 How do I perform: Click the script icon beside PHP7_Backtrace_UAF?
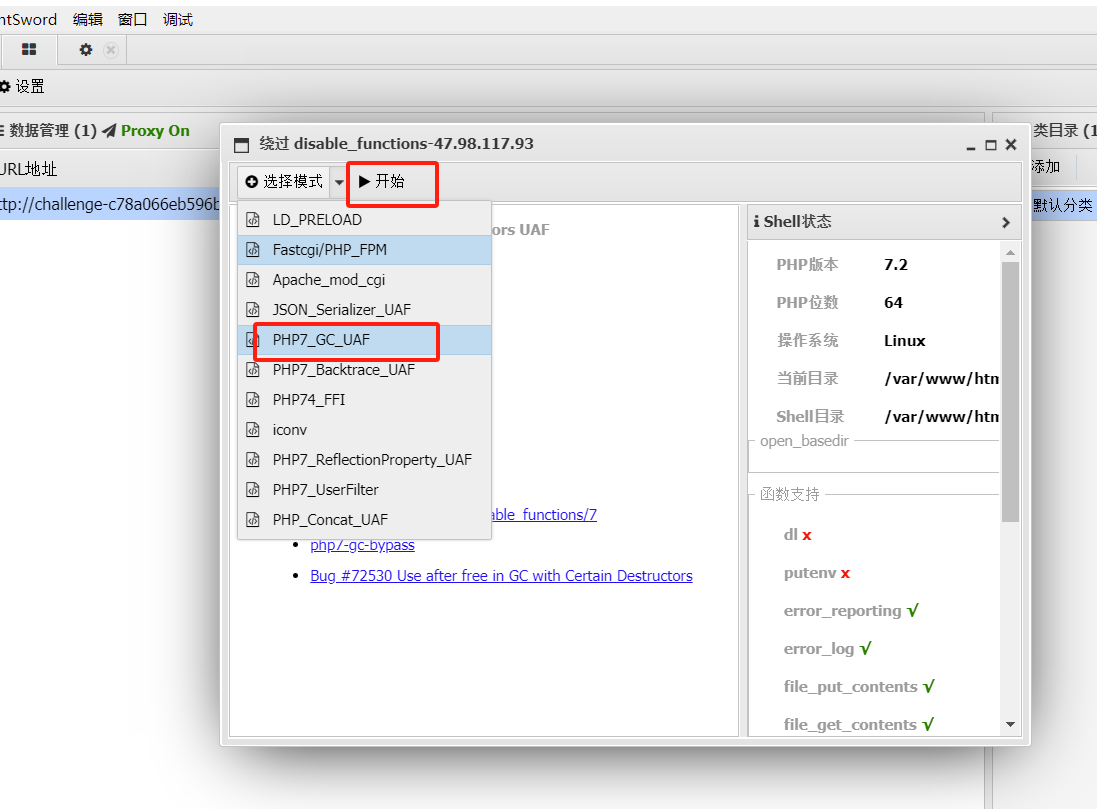pyautogui.click(x=253, y=369)
